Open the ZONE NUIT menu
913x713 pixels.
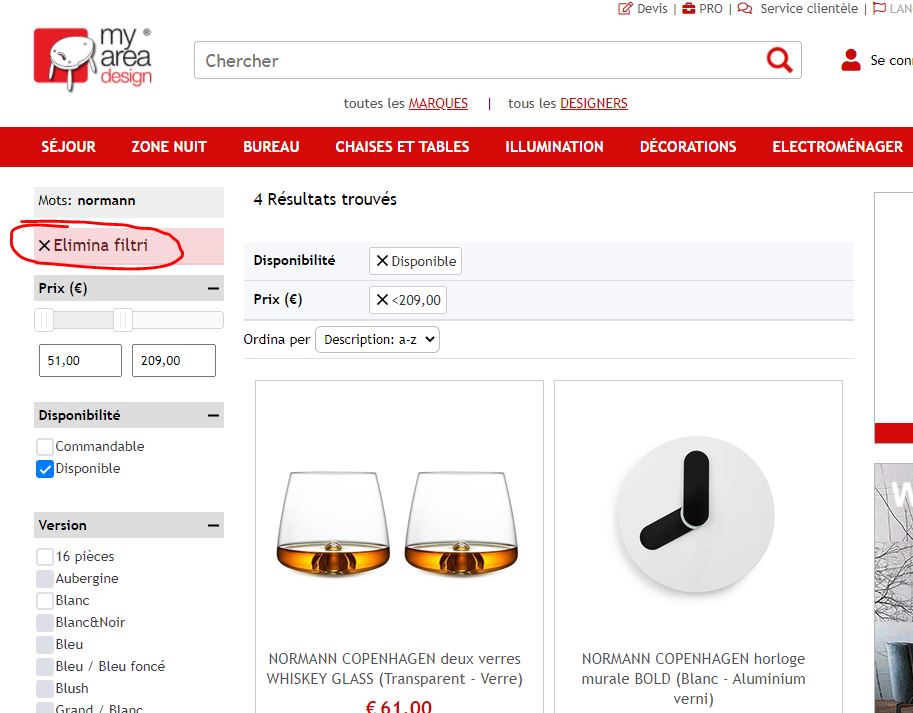(169, 147)
